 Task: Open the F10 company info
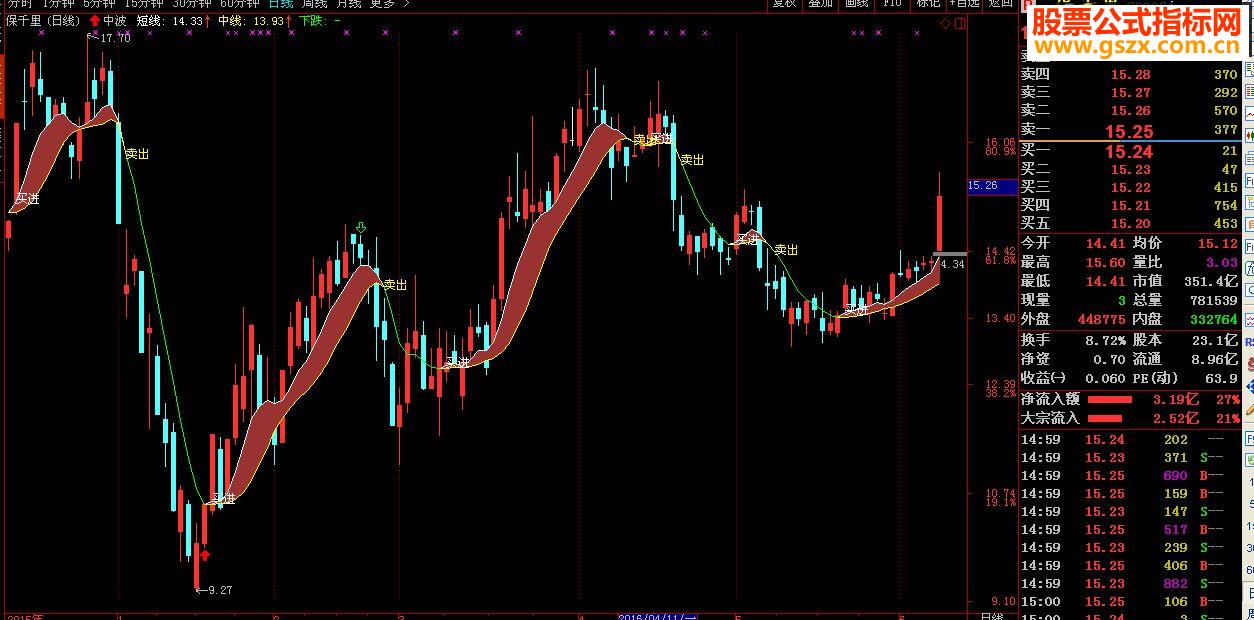click(892, 3)
